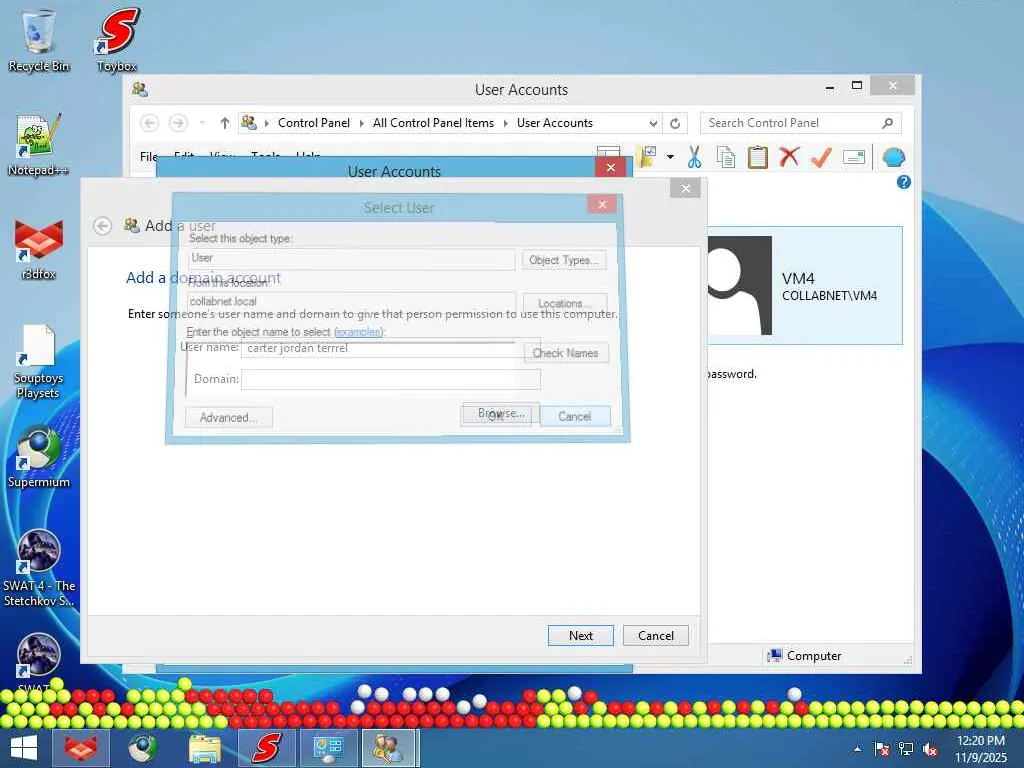Click the Next button

click(581, 635)
